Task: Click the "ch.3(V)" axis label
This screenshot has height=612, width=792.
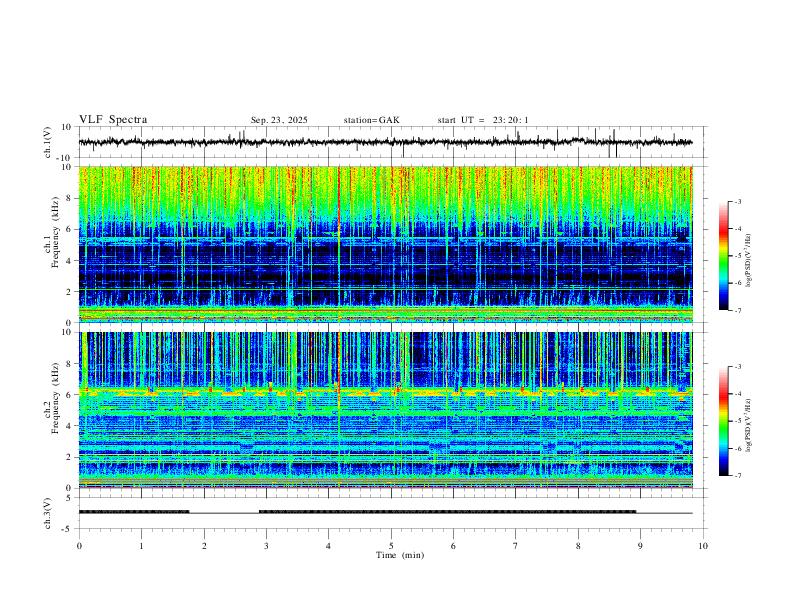Action: (48, 513)
